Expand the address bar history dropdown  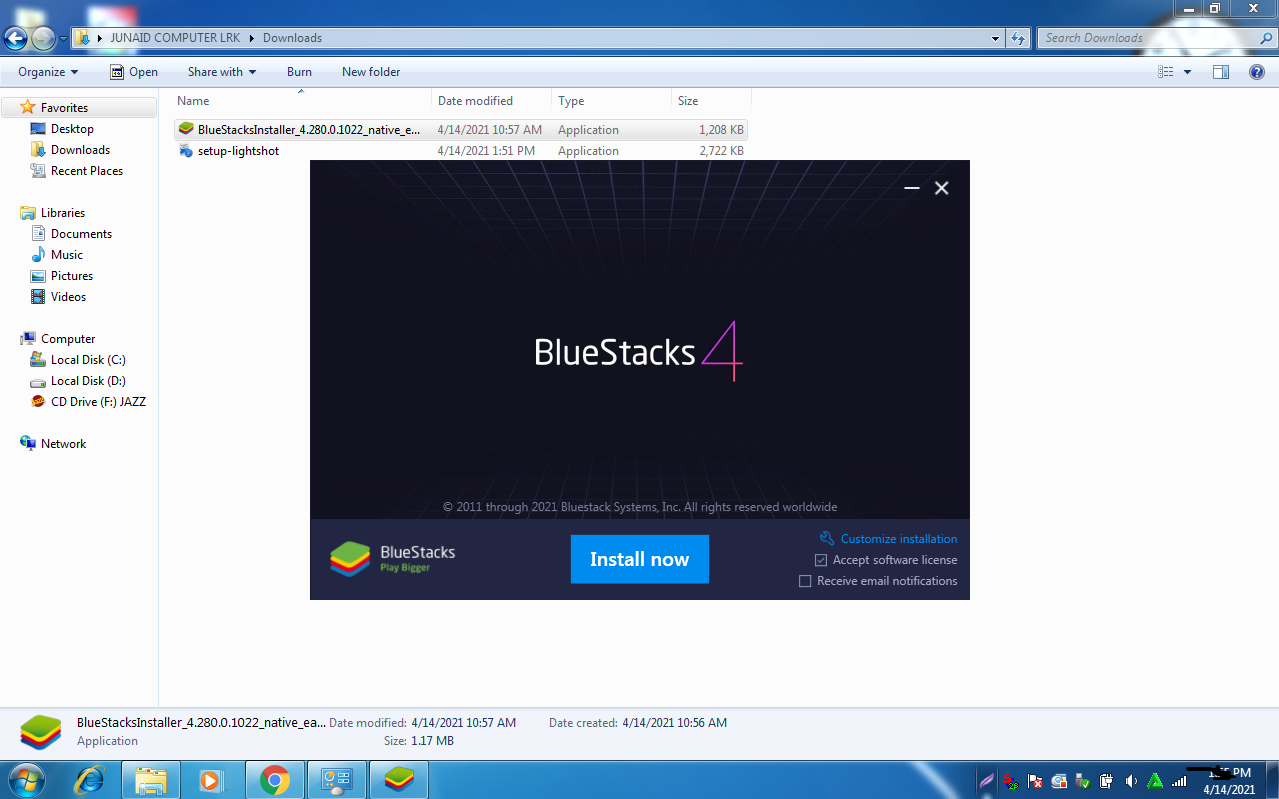click(x=995, y=38)
